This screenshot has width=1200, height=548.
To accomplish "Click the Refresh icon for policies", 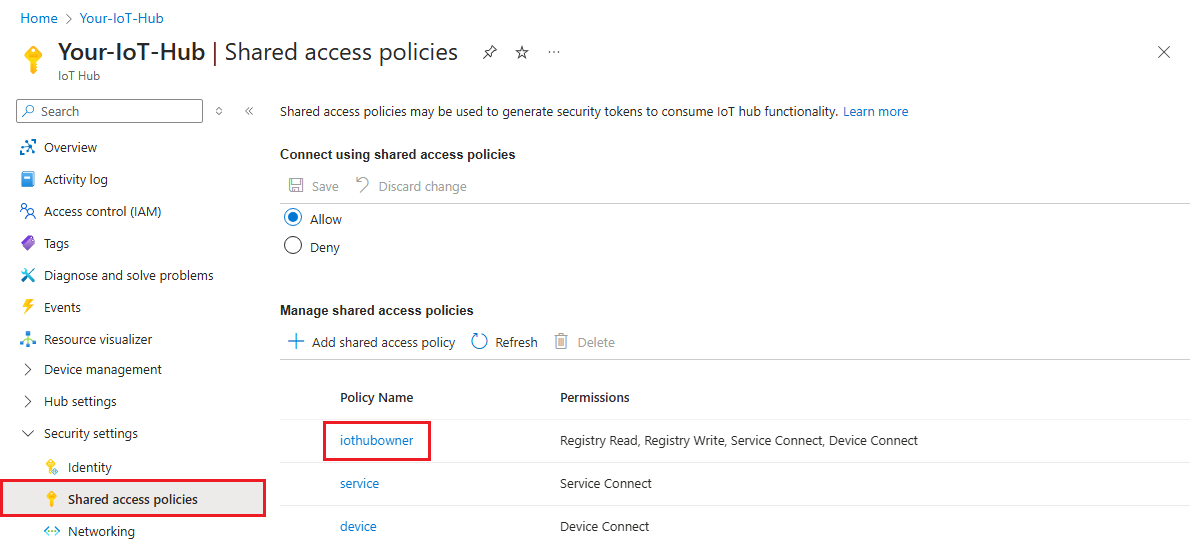I will pyautogui.click(x=480, y=342).
